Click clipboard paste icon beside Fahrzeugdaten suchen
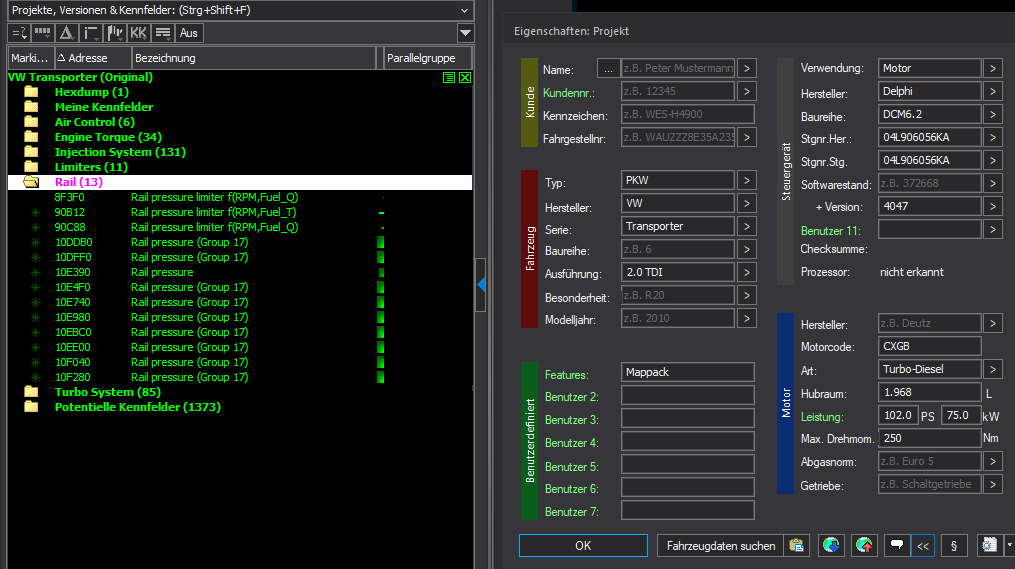Image resolution: width=1015 pixels, height=569 pixels. tap(796, 546)
